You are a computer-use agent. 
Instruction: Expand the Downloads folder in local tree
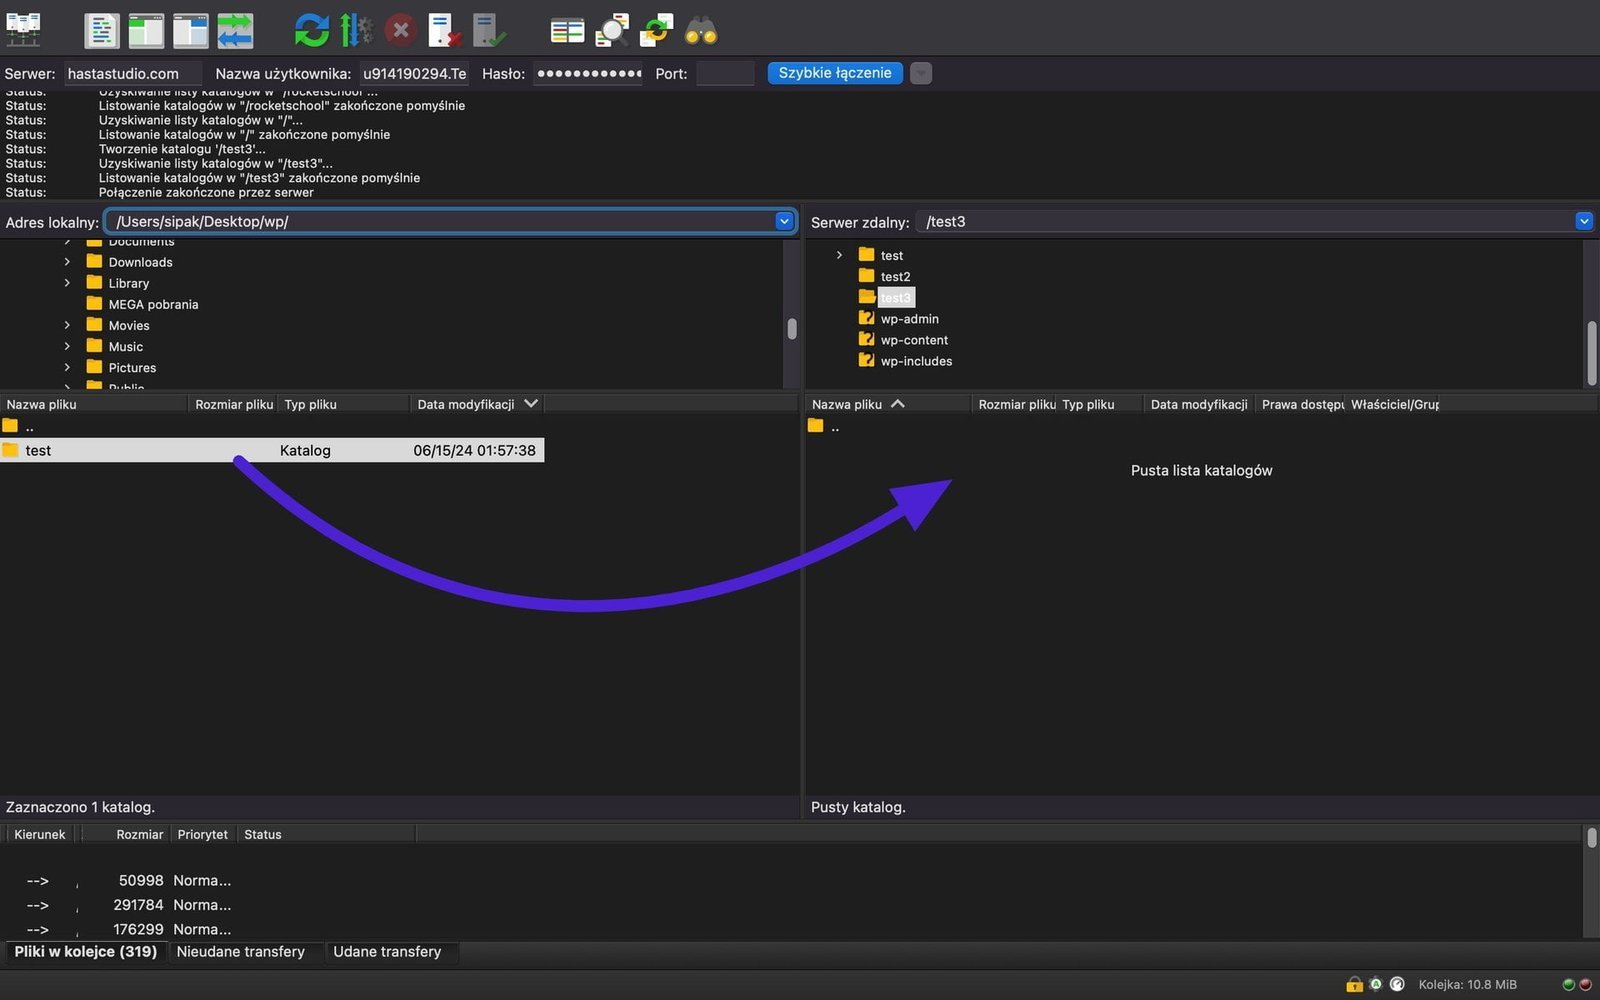[x=67, y=262]
